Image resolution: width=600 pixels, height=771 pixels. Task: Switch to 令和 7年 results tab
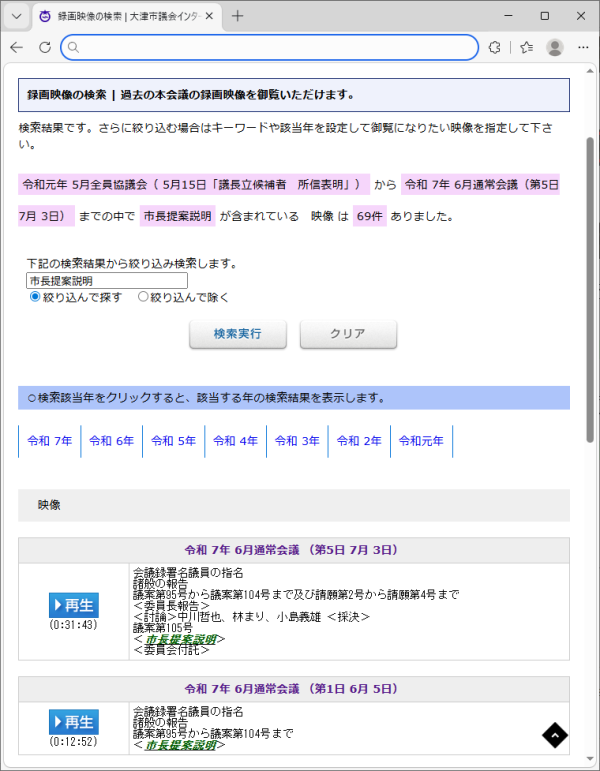point(49,441)
